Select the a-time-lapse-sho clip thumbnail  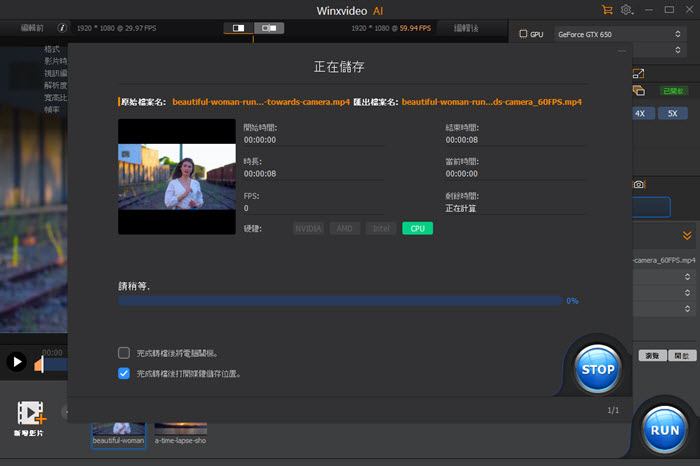pos(180,434)
